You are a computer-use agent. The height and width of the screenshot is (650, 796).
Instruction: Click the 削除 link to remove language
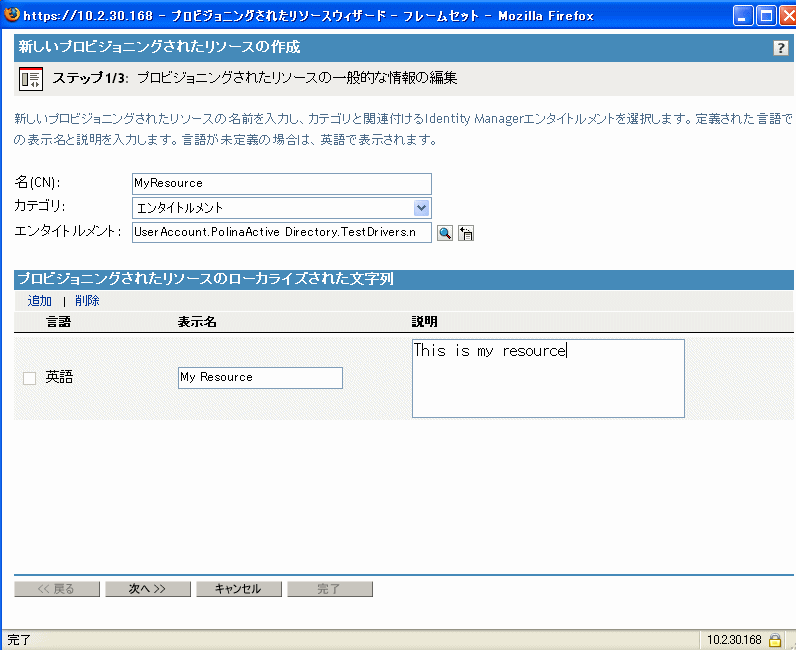(87, 301)
